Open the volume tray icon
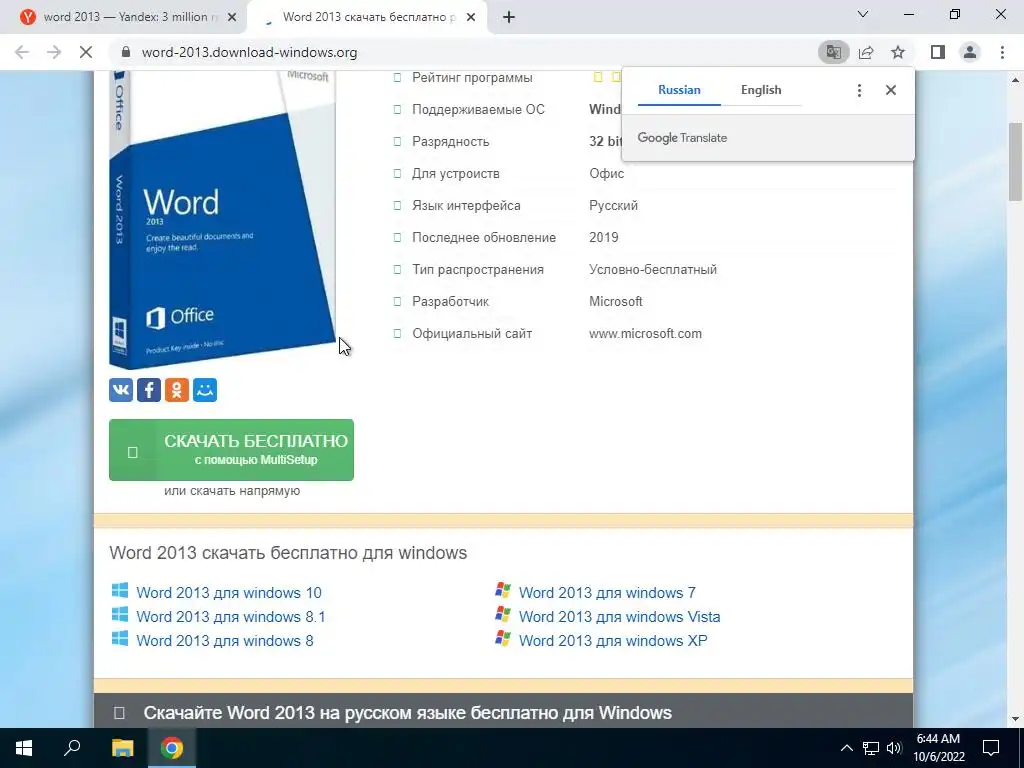The height and width of the screenshot is (768, 1024). pyautogui.click(x=894, y=748)
